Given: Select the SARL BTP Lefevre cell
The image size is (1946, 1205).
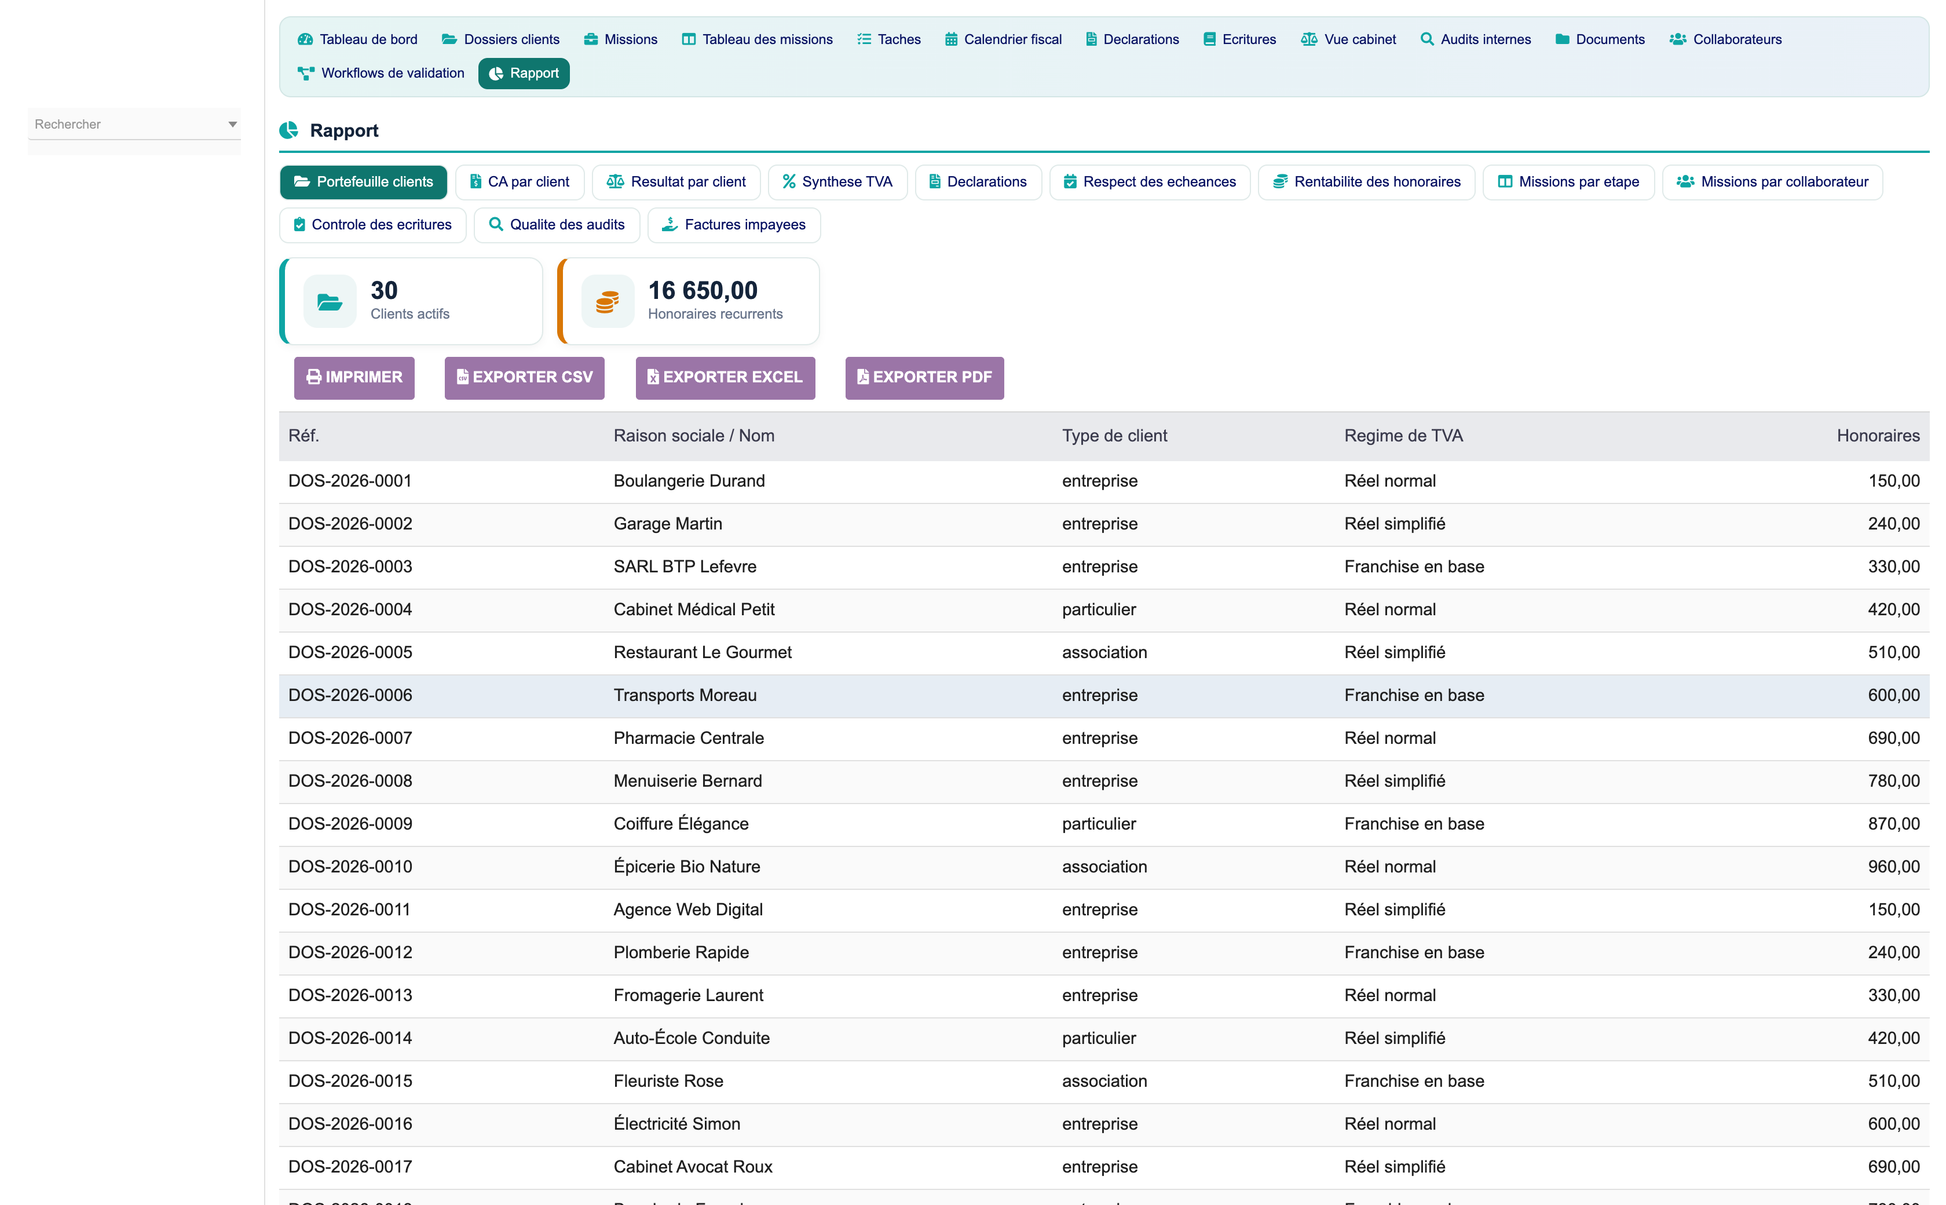Looking at the screenshot, I should 685,567.
